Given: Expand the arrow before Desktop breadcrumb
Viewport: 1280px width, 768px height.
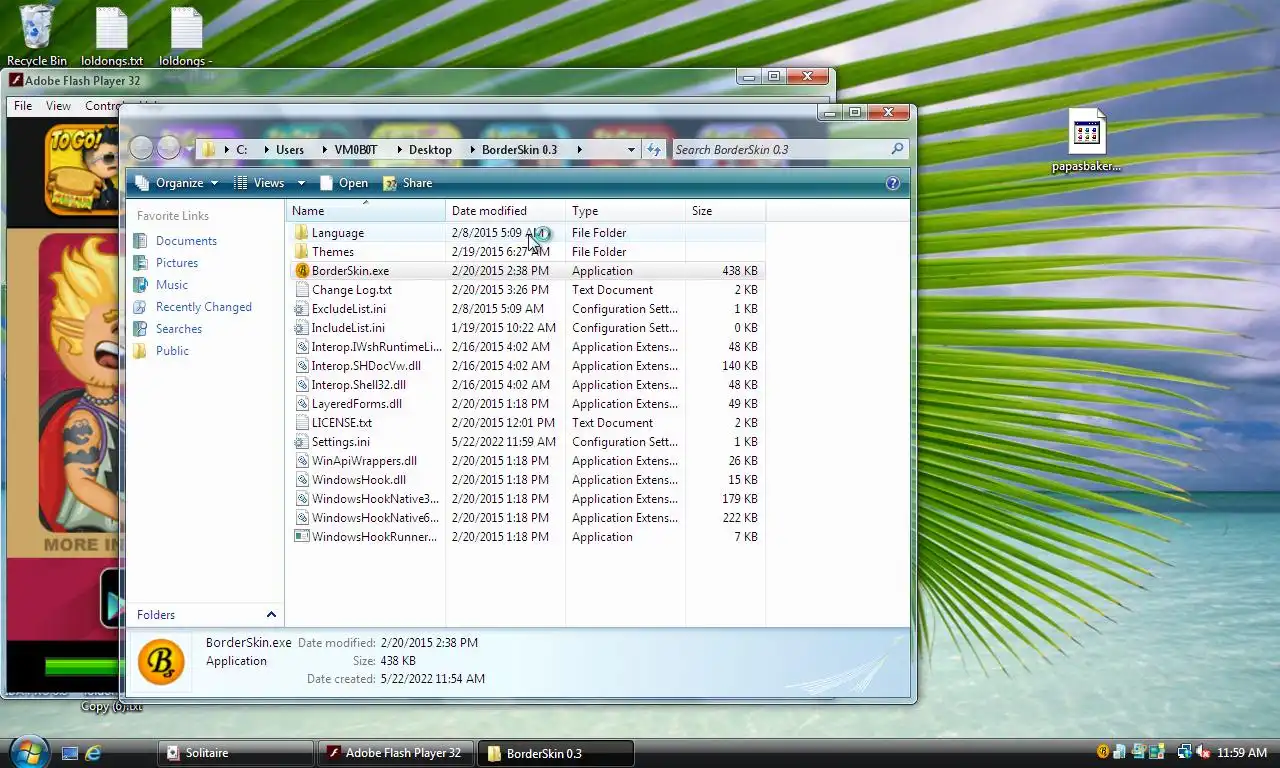Looking at the screenshot, I should (400, 149).
